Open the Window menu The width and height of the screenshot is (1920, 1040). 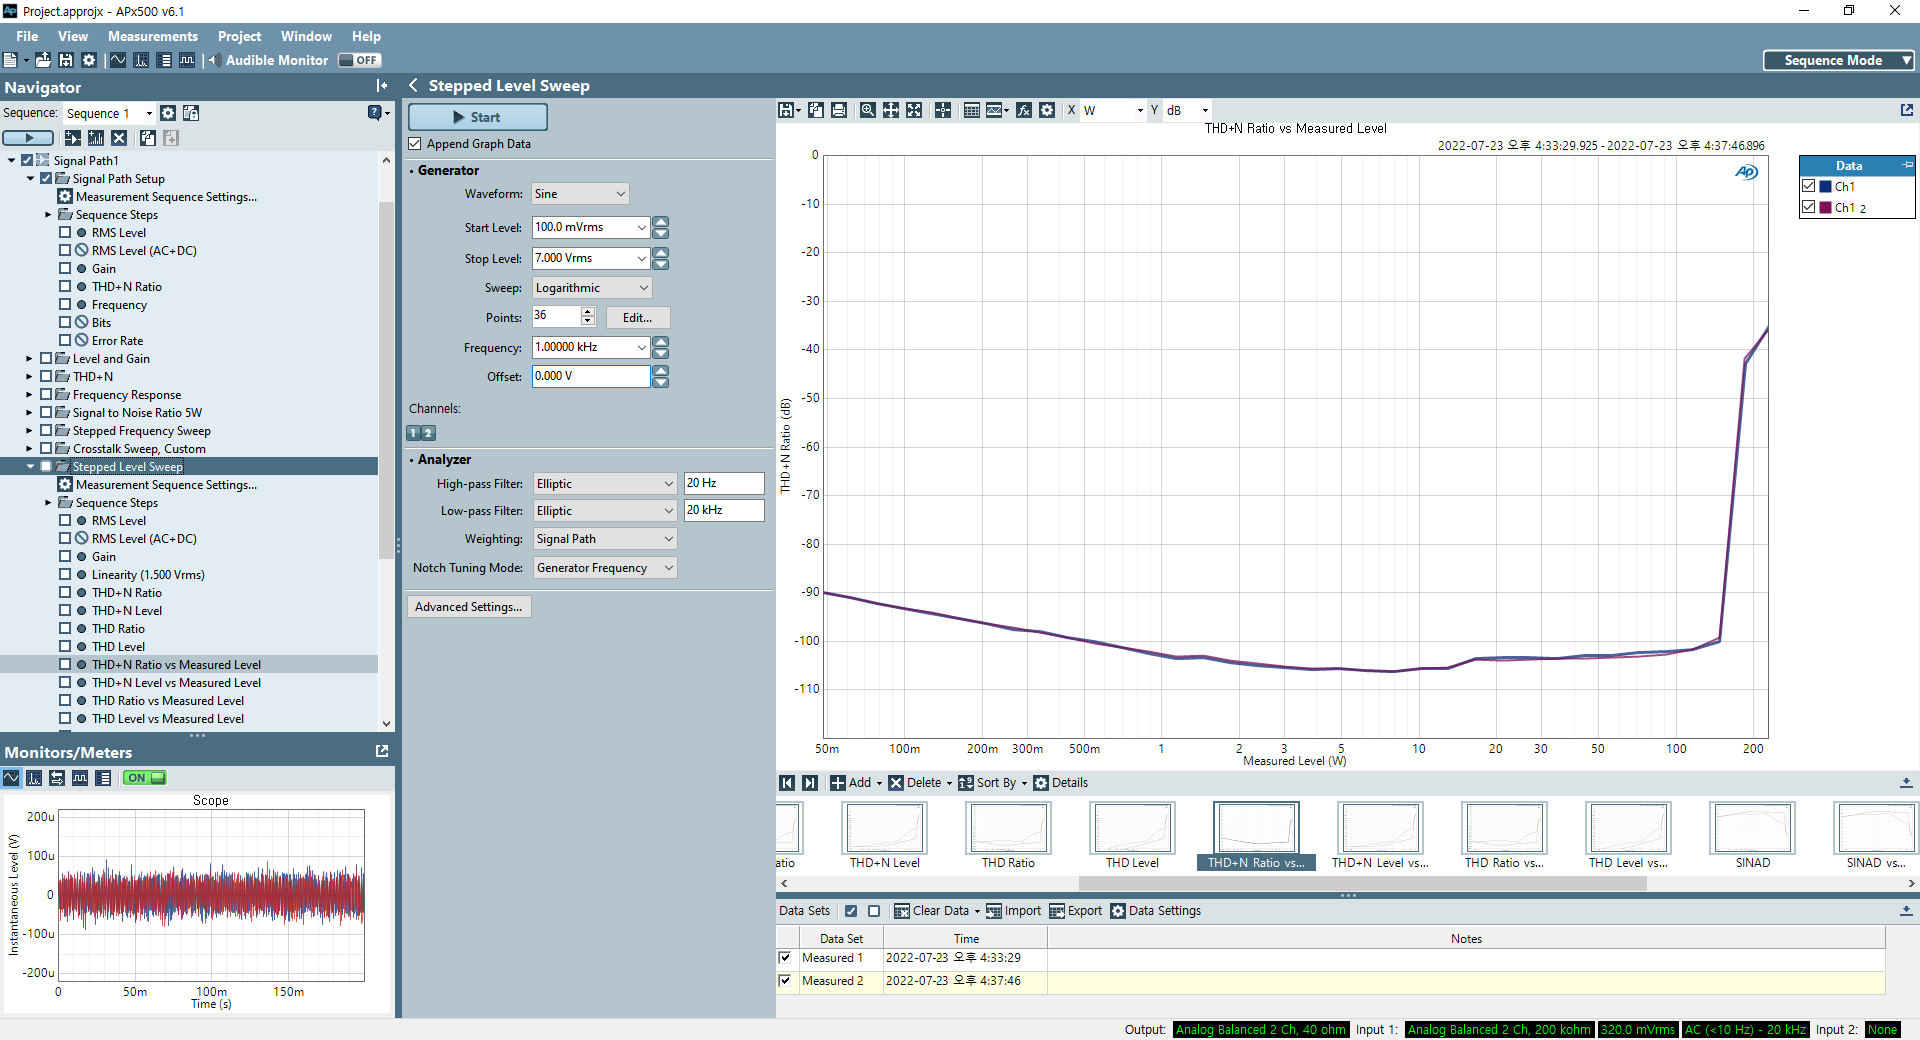click(x=306, y=36)
